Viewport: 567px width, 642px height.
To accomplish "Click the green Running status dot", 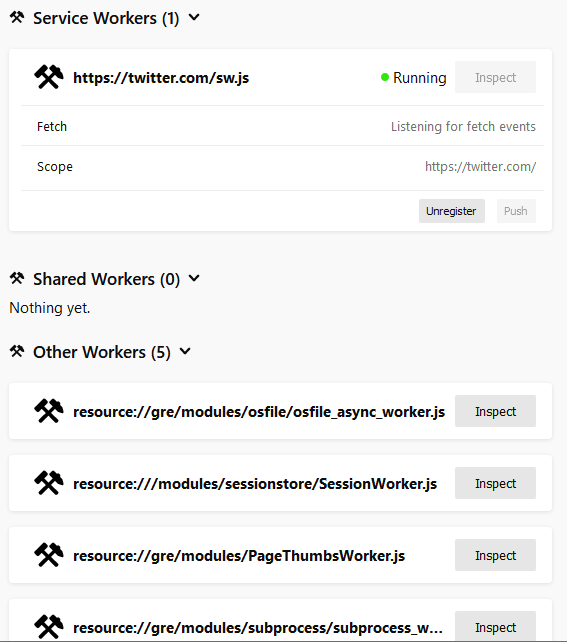I will (x=384, y=77).
